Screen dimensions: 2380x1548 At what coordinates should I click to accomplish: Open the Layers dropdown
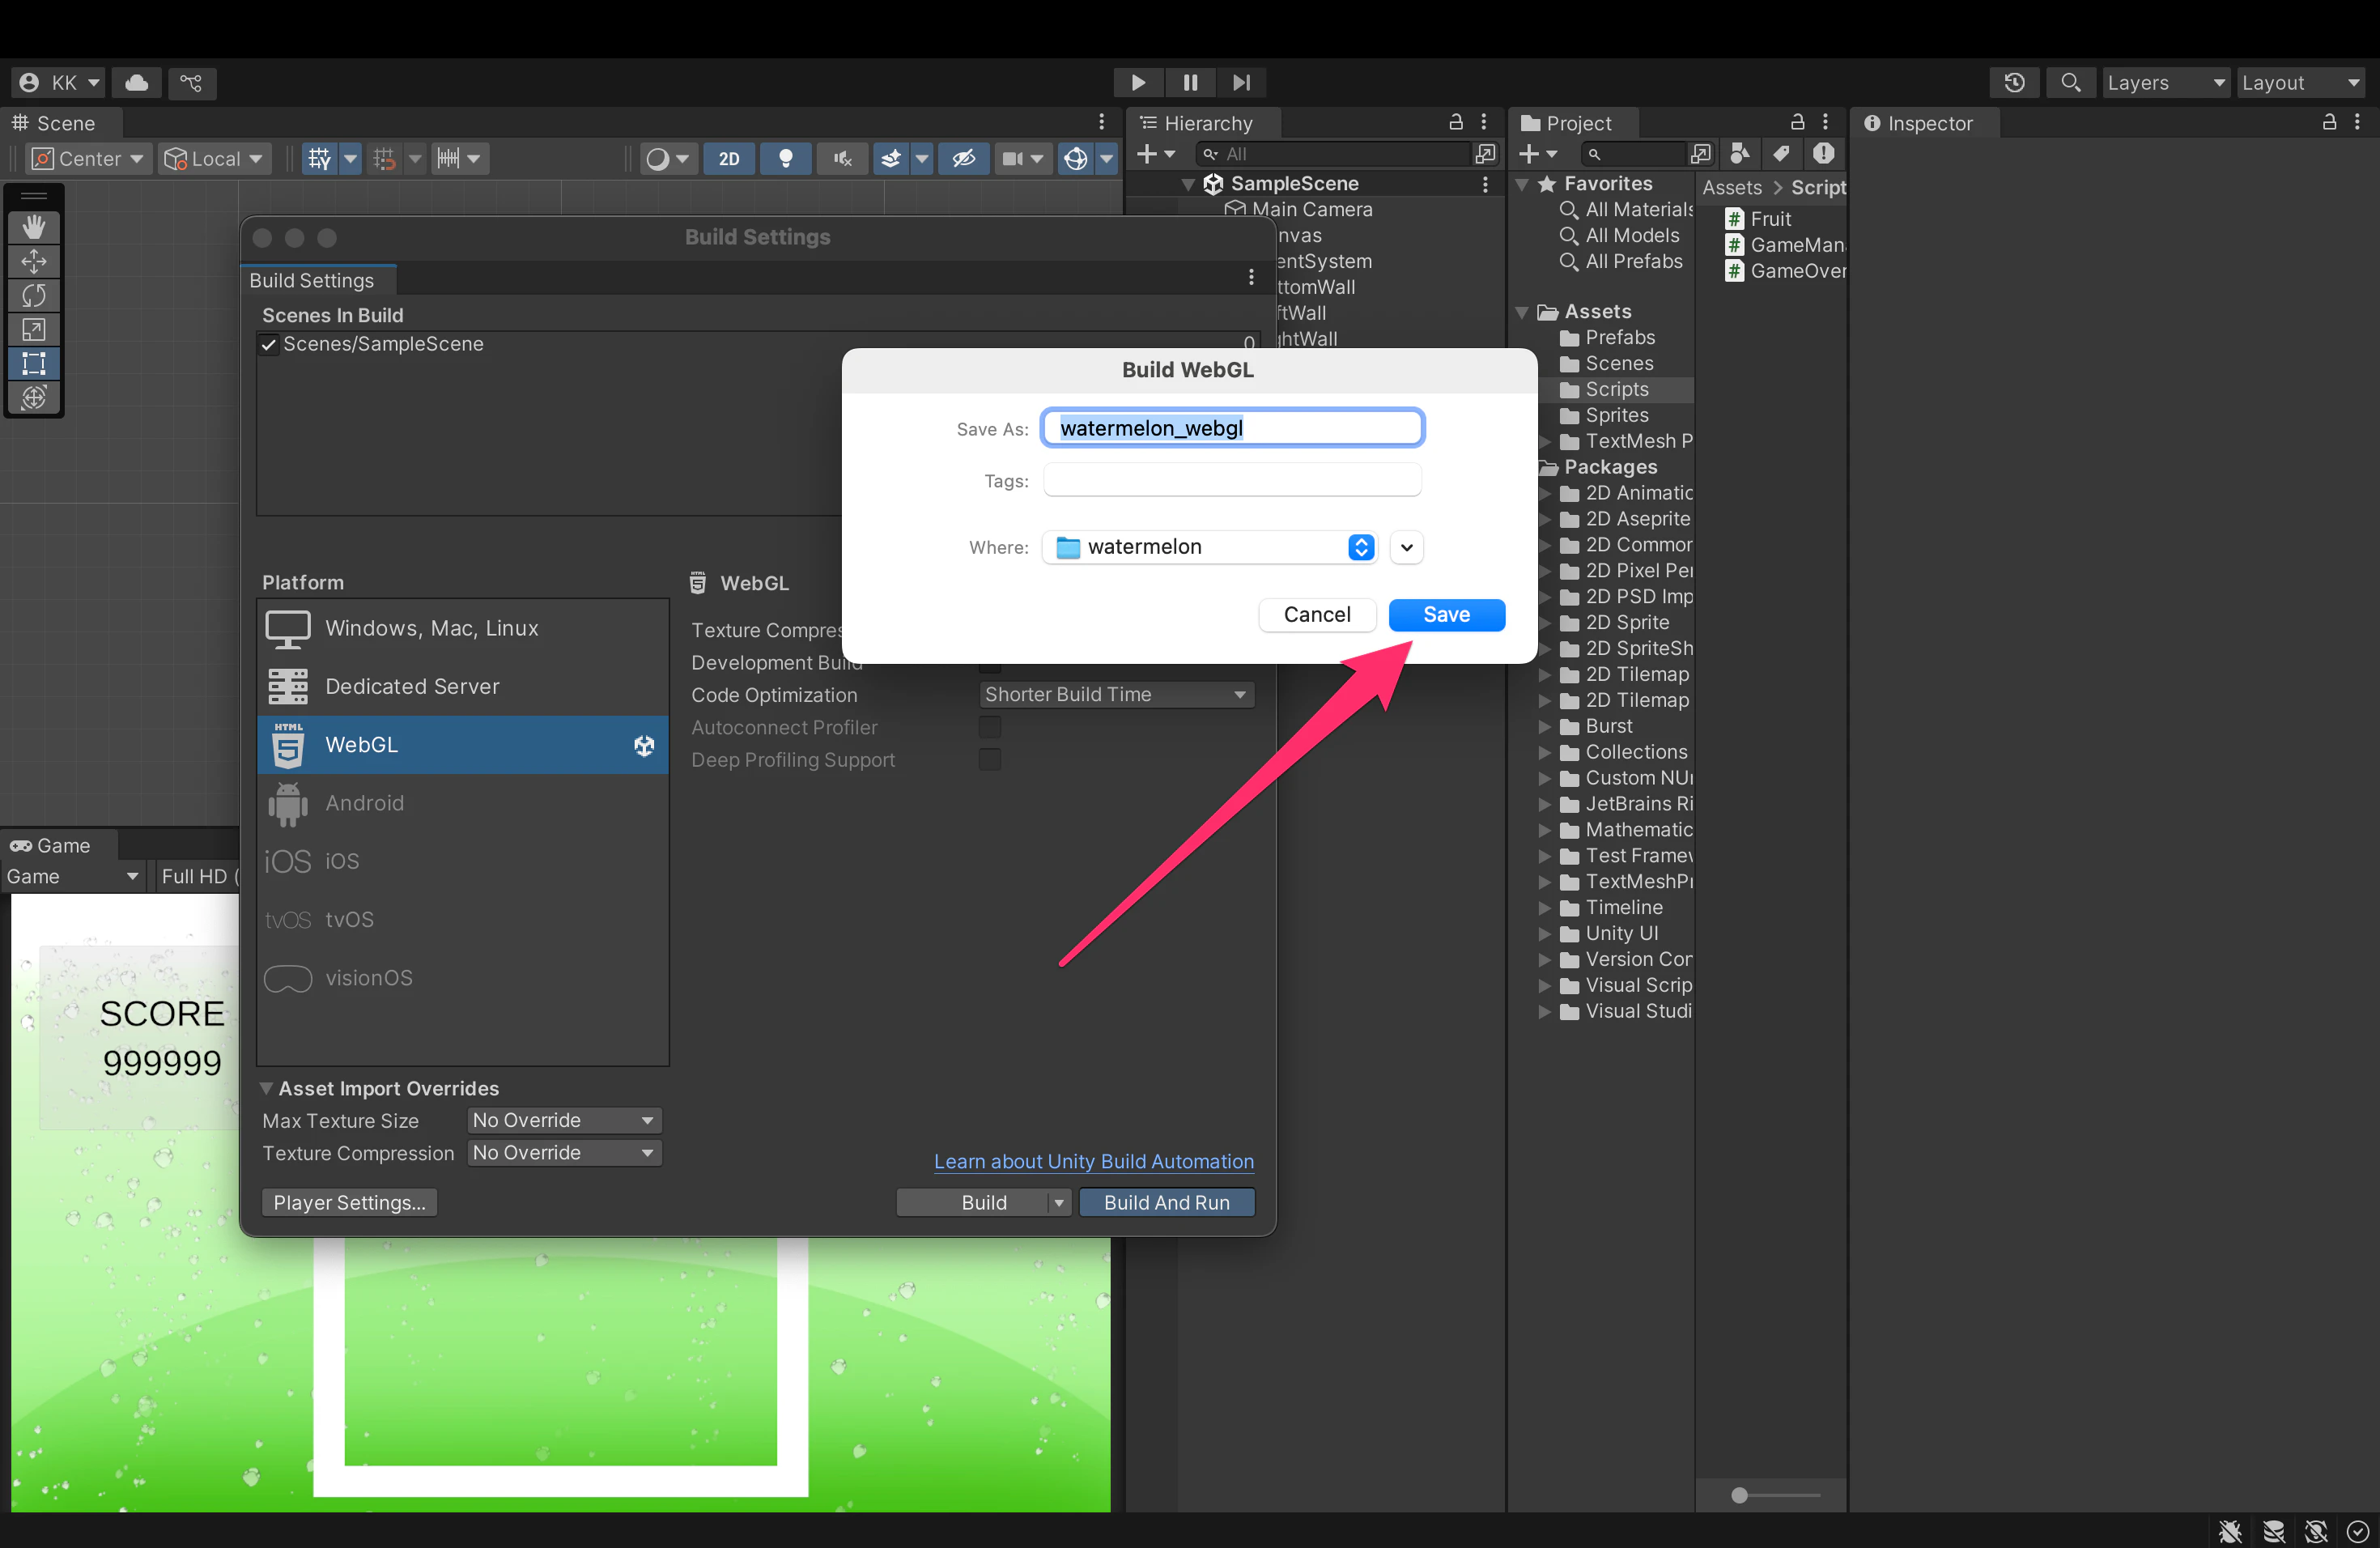[2166, 82]
